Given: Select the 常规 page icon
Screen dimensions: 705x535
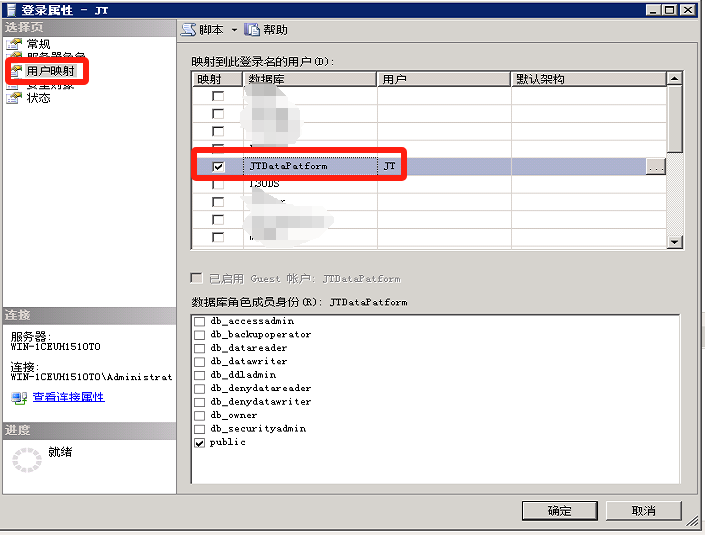Looking at the screenshot, I should click(14, 45).
